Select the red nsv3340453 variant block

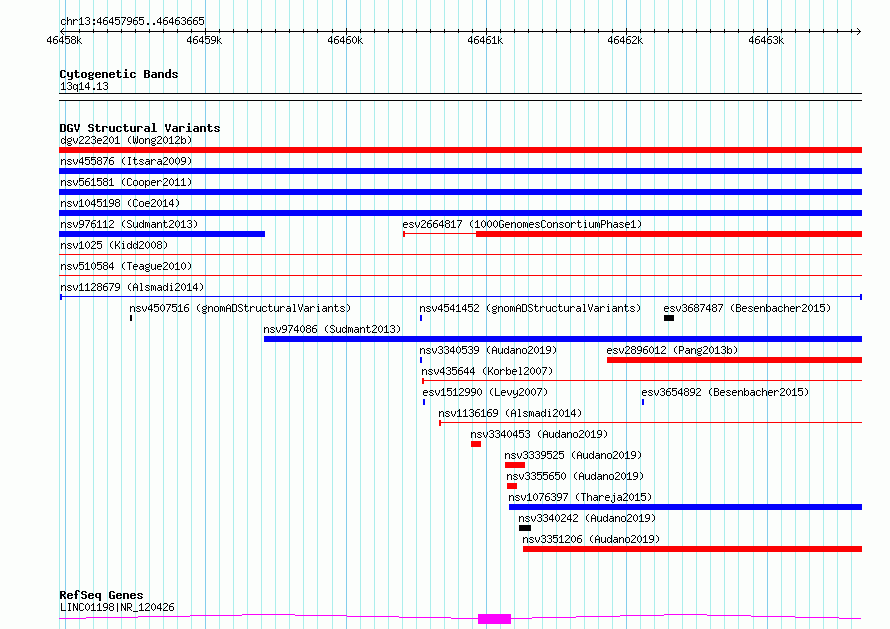pos(476,444)
